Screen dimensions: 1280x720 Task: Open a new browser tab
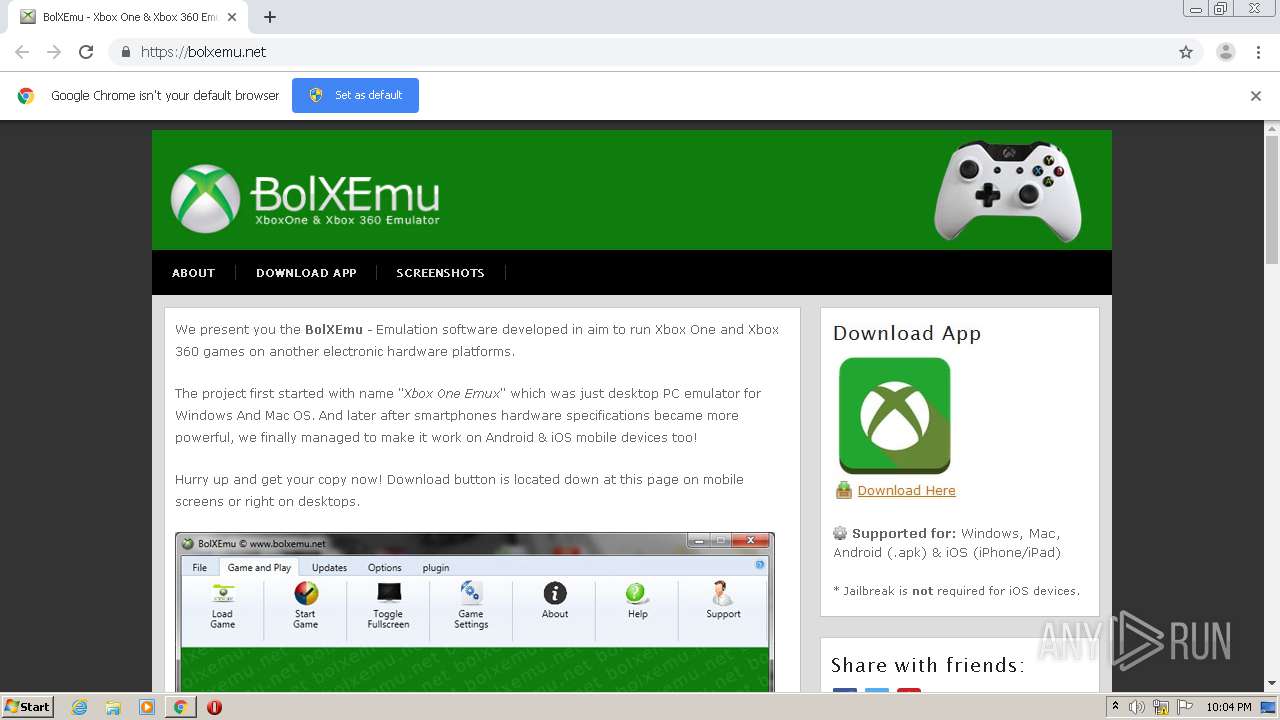point(270,17)
